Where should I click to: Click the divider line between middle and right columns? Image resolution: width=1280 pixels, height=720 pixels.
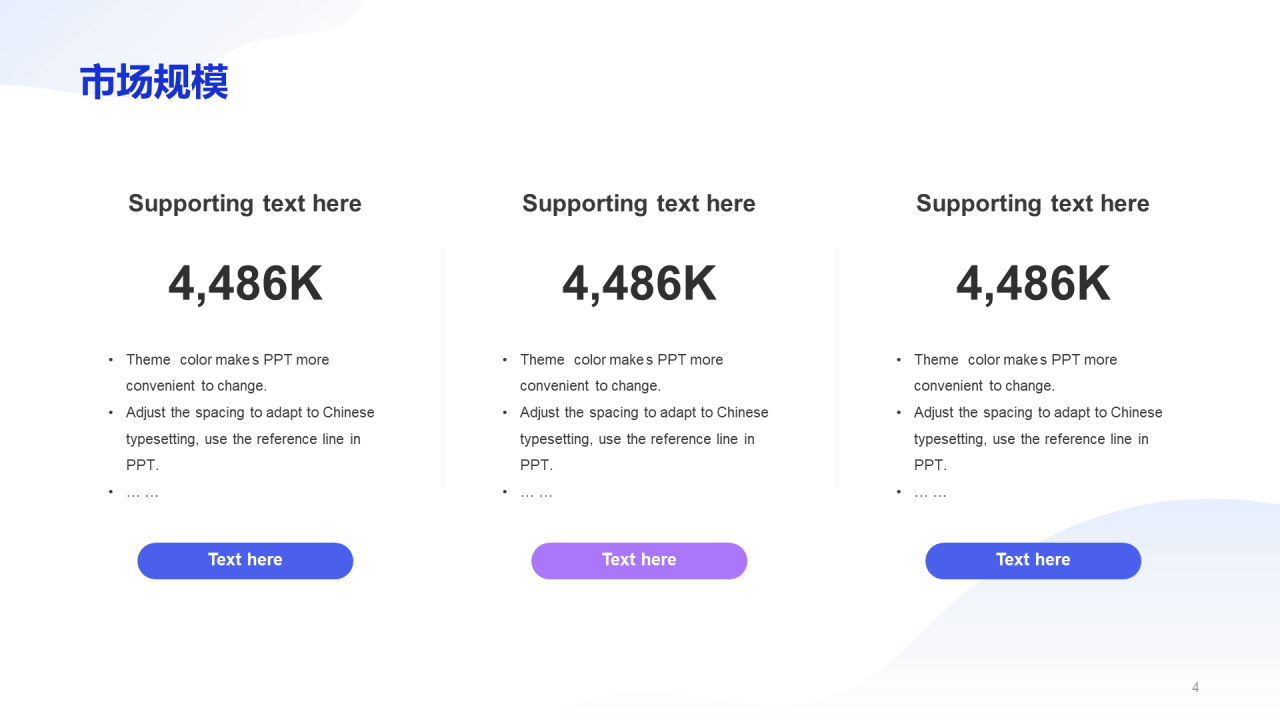coord(837,368)
